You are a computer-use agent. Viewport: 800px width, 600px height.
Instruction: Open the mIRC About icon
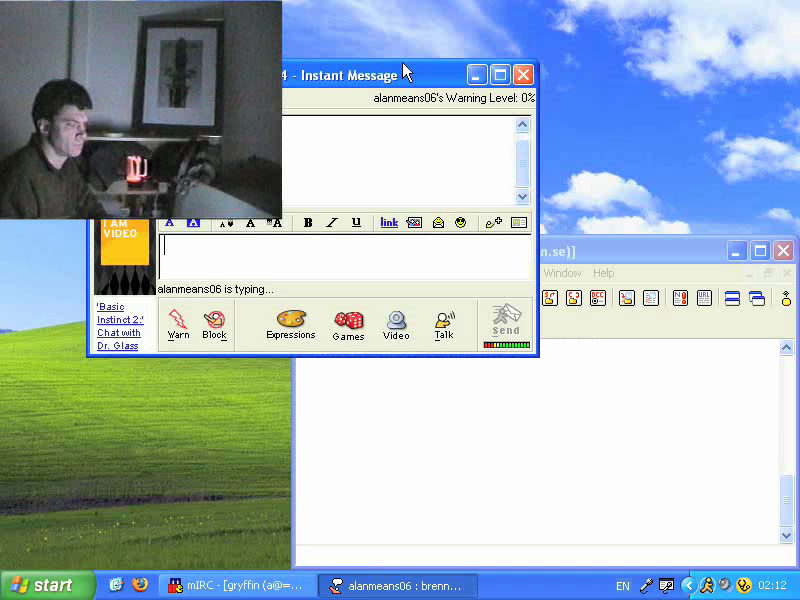[x=786, y=298]
